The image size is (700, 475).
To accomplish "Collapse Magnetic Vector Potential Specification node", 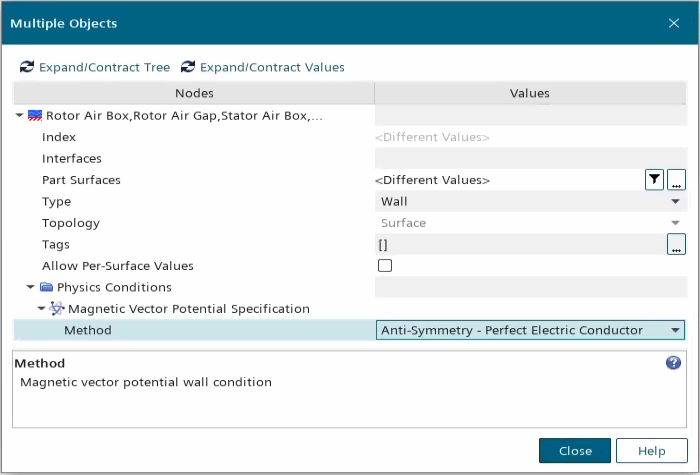I will tap(43, 309).
